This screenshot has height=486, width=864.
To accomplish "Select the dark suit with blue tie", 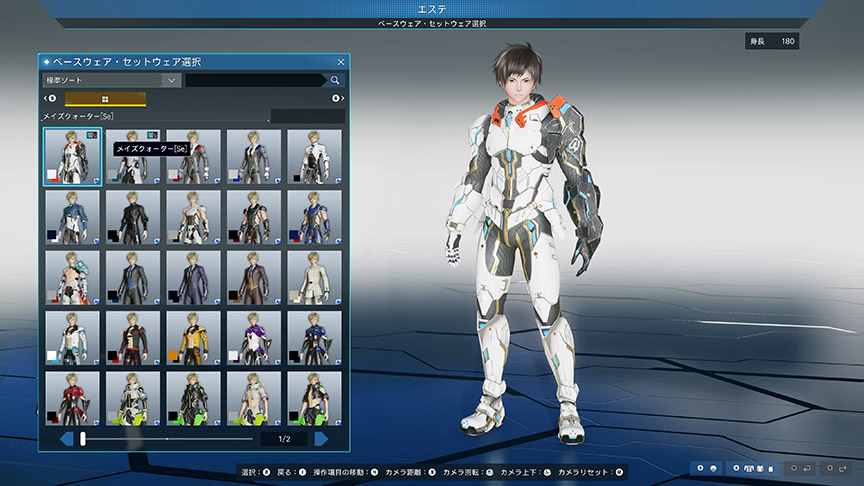I will coord(133,278).
